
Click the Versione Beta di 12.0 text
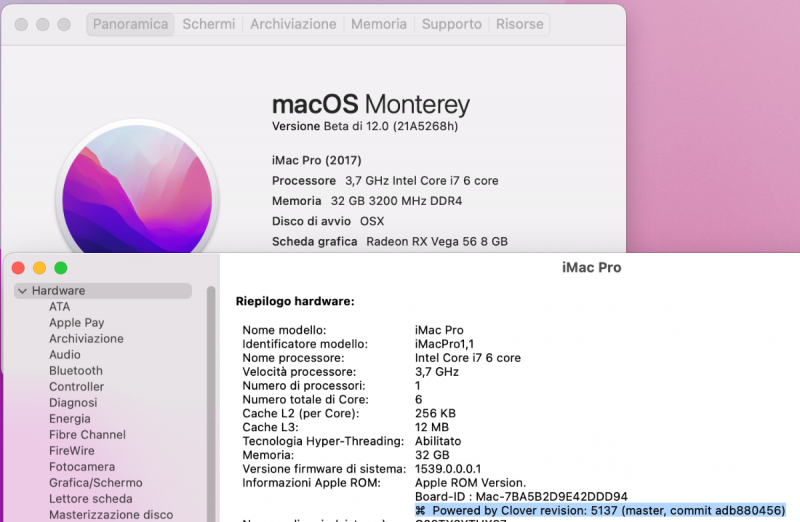365,126
